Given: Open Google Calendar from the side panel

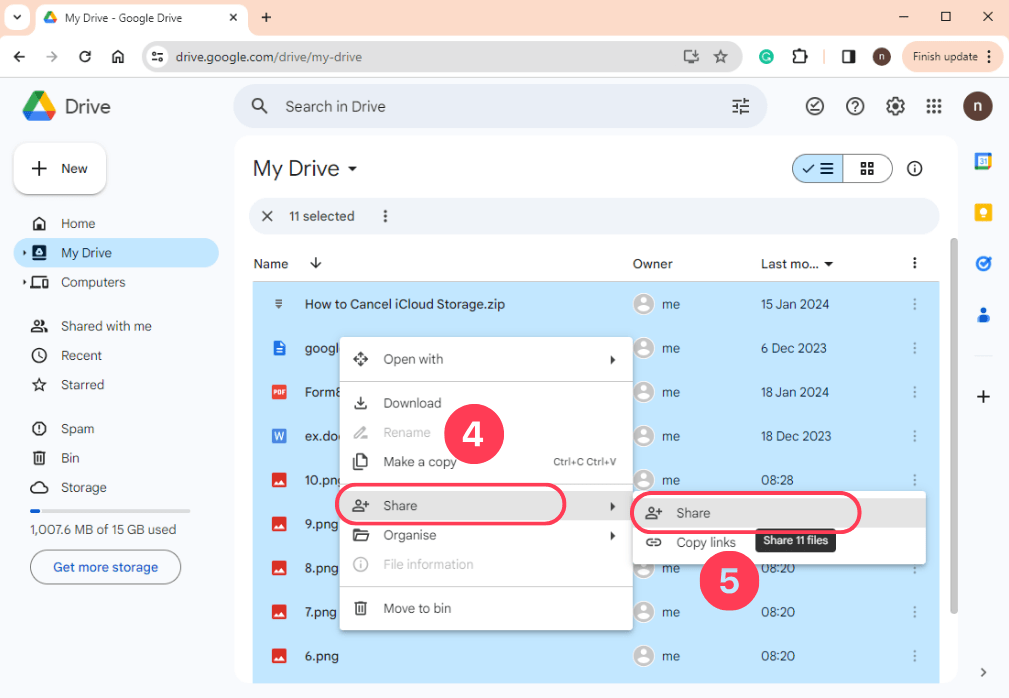Looking at the screenshot, I should [983, 160].
